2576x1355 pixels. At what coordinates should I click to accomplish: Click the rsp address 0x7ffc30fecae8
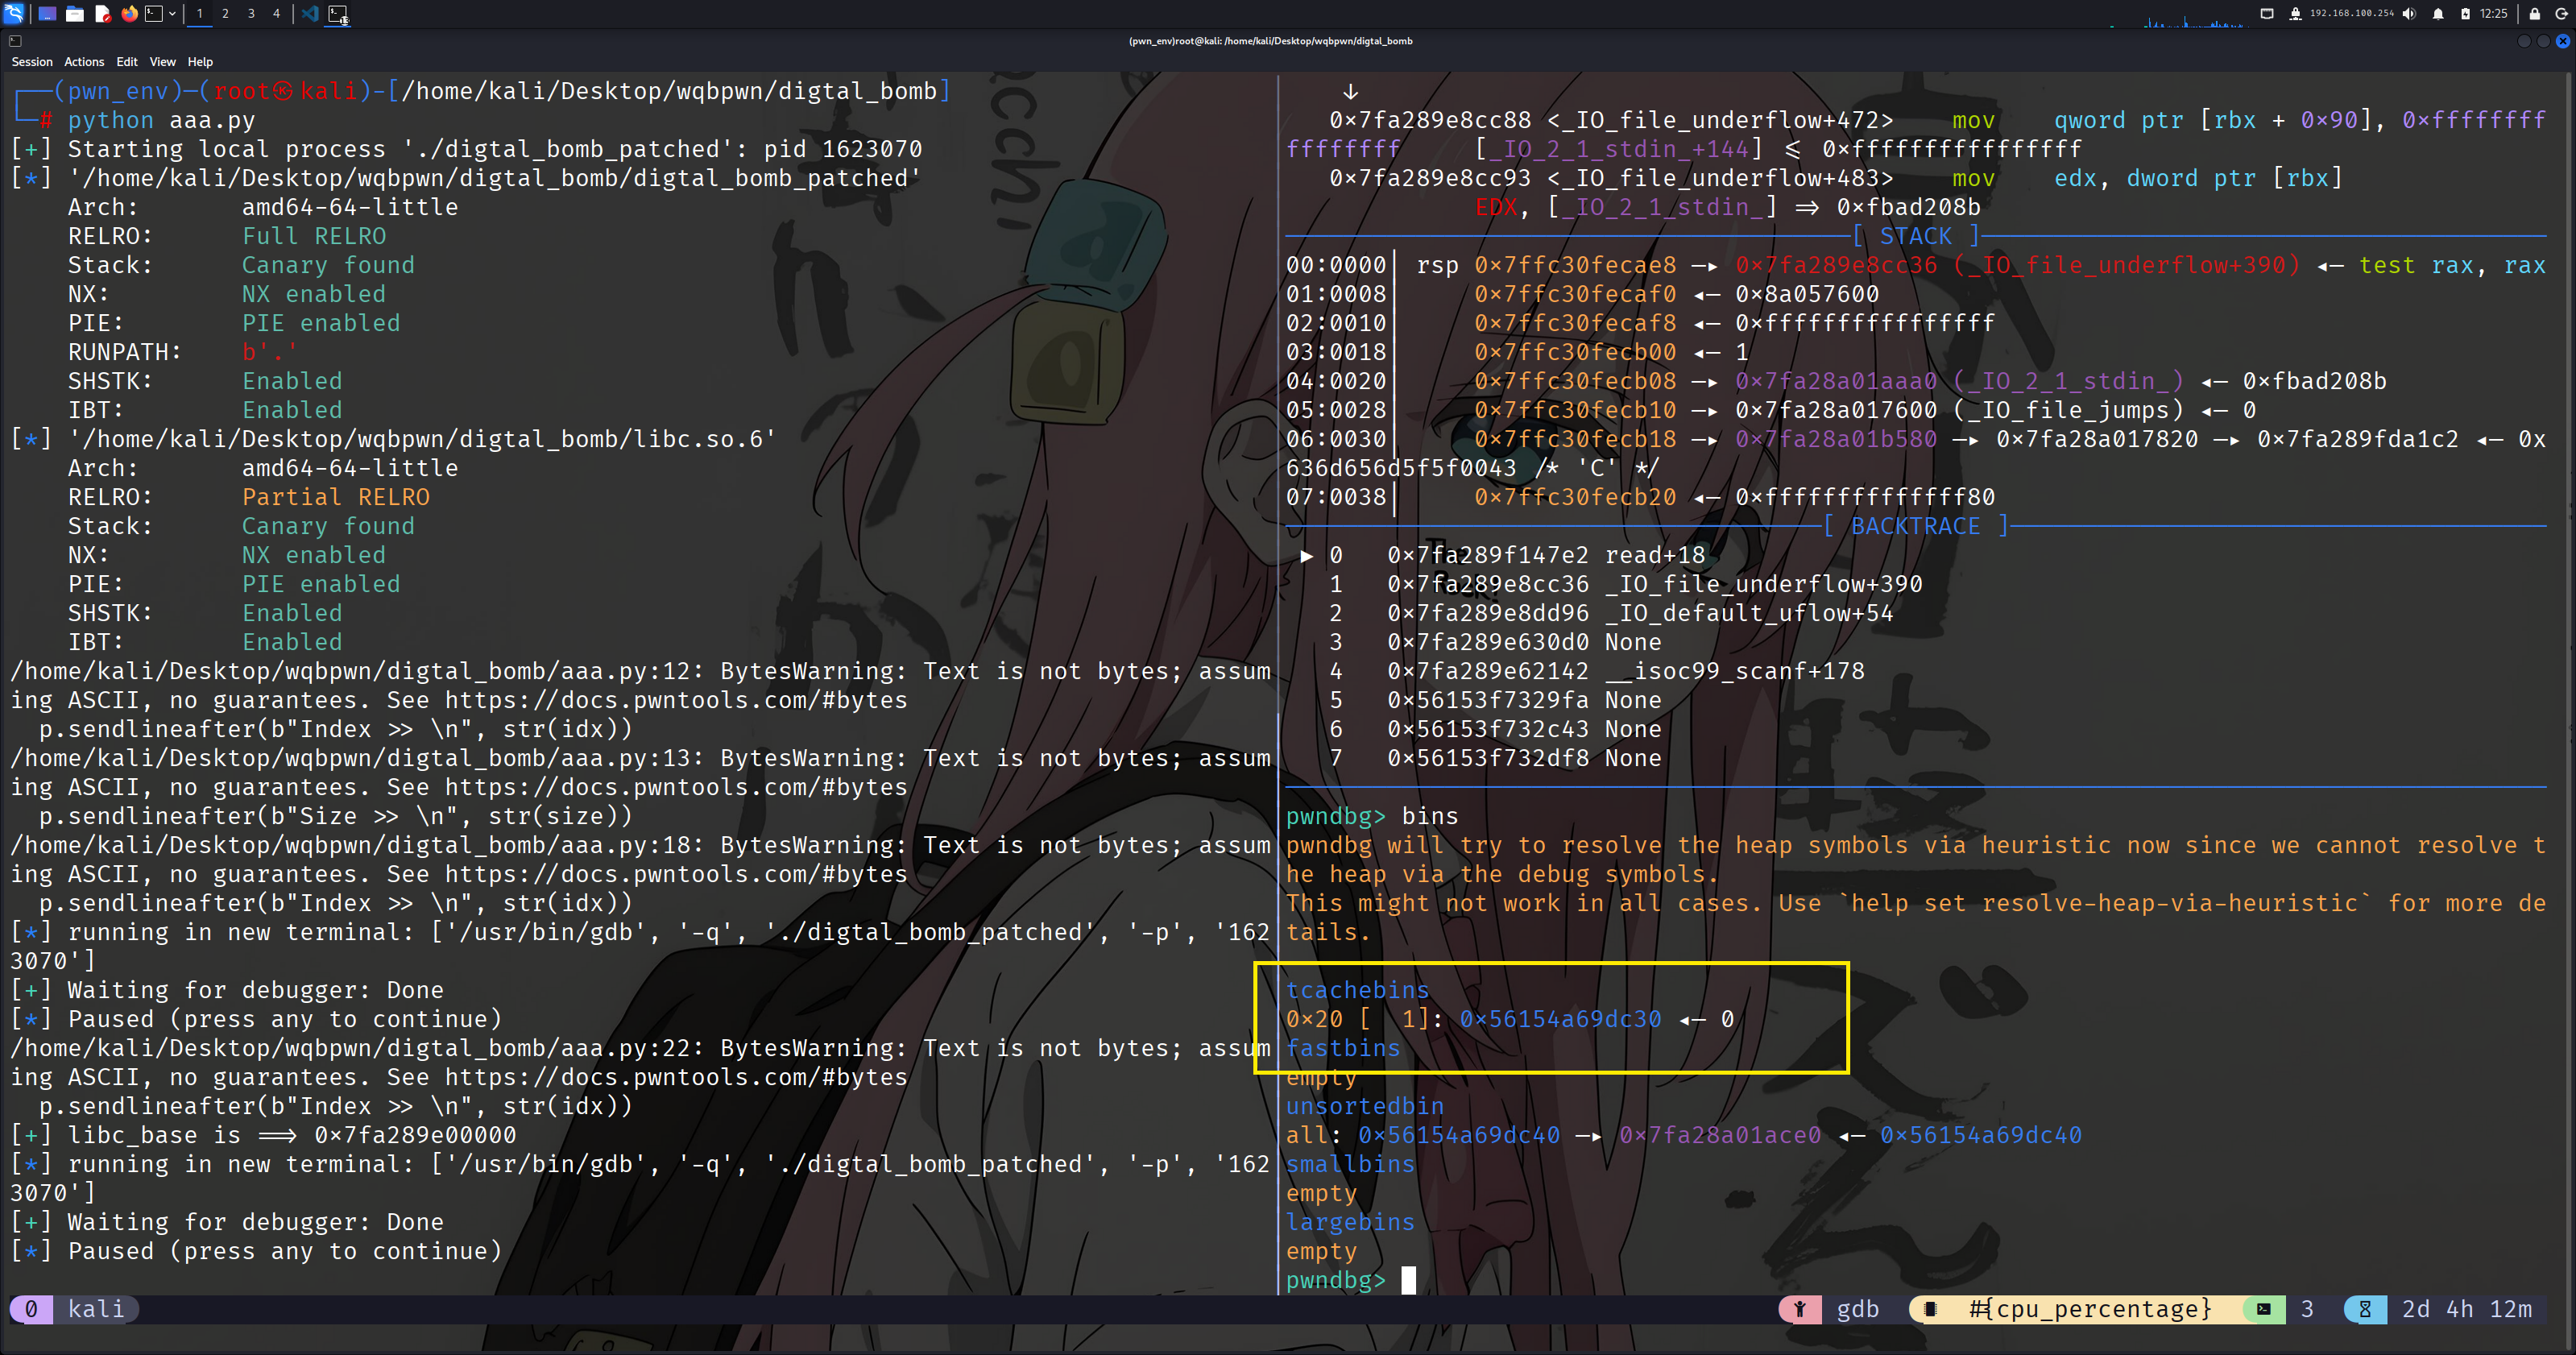point(1575,265)
